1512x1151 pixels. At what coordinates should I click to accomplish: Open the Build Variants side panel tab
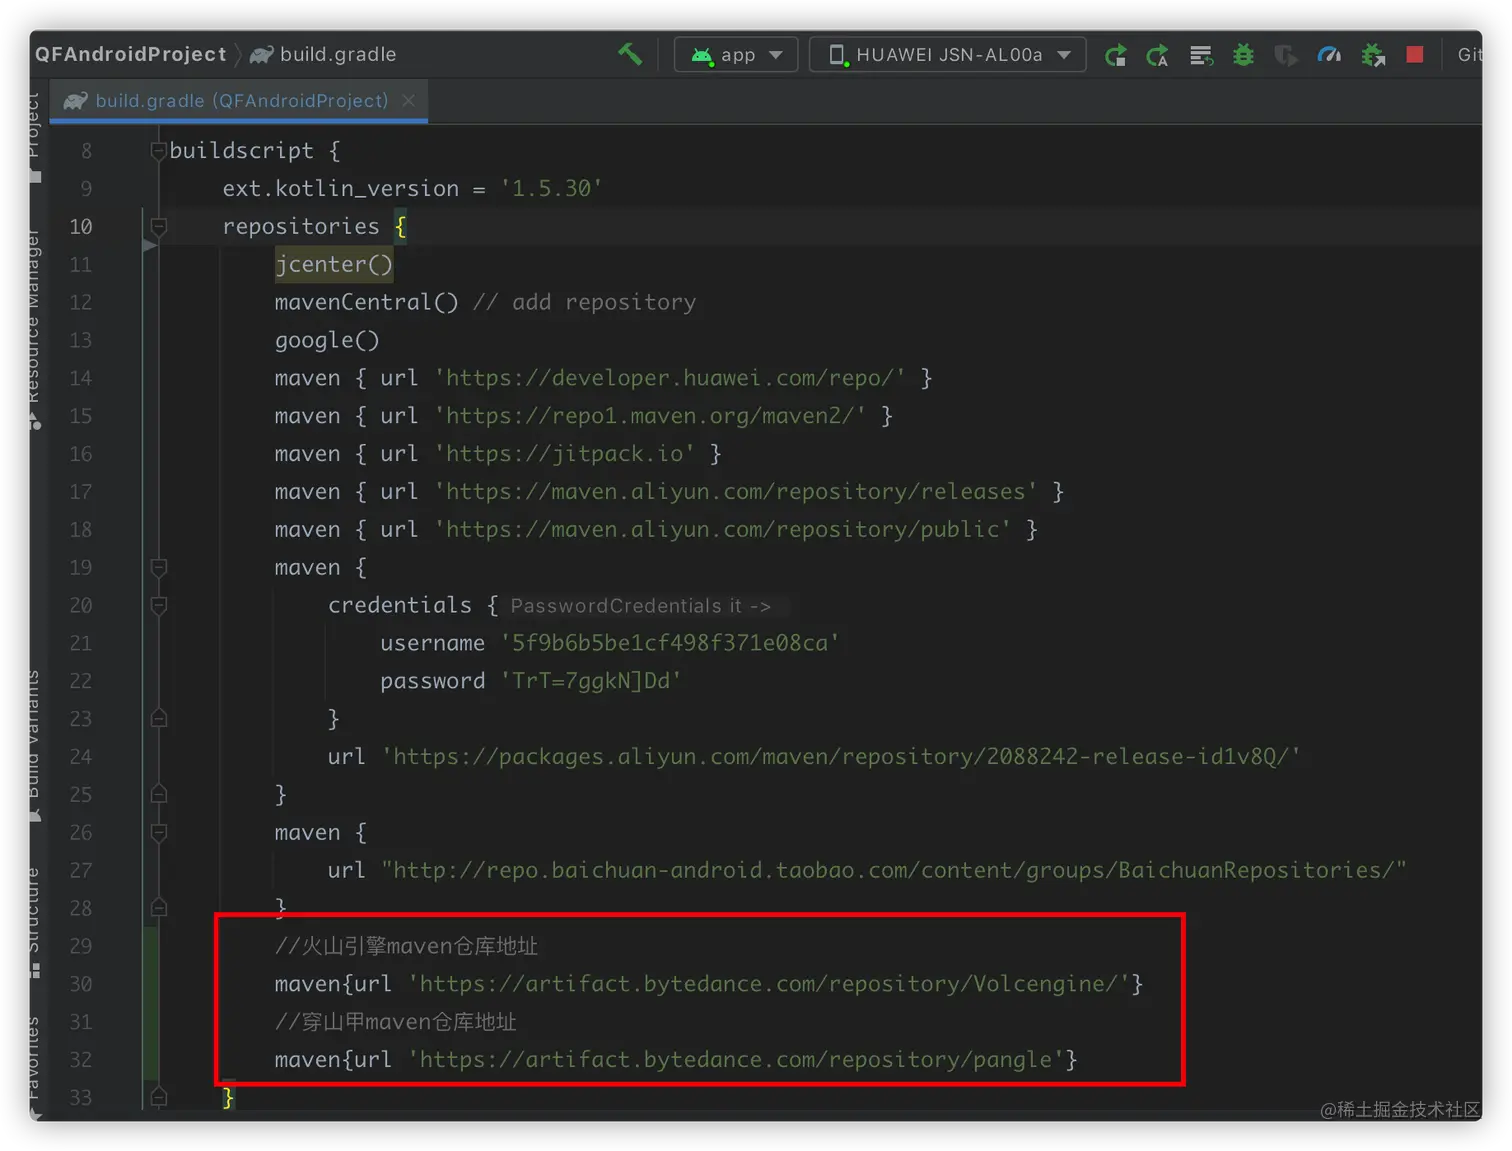pos(33,745)
